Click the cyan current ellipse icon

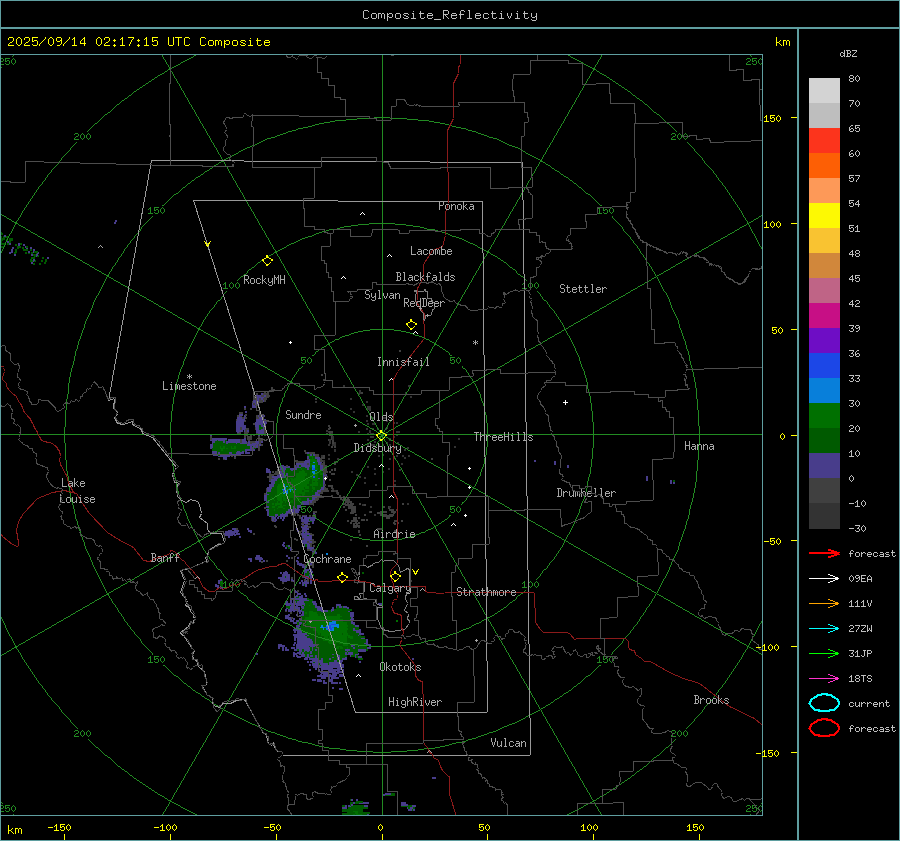824,703
